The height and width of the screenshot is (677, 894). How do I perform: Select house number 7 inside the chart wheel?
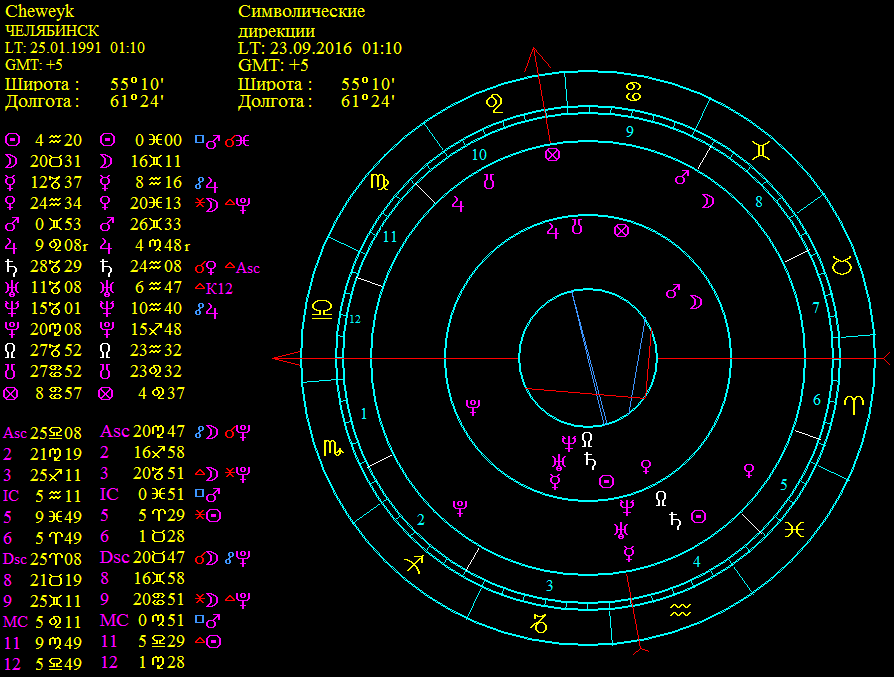tap(815, 308)
